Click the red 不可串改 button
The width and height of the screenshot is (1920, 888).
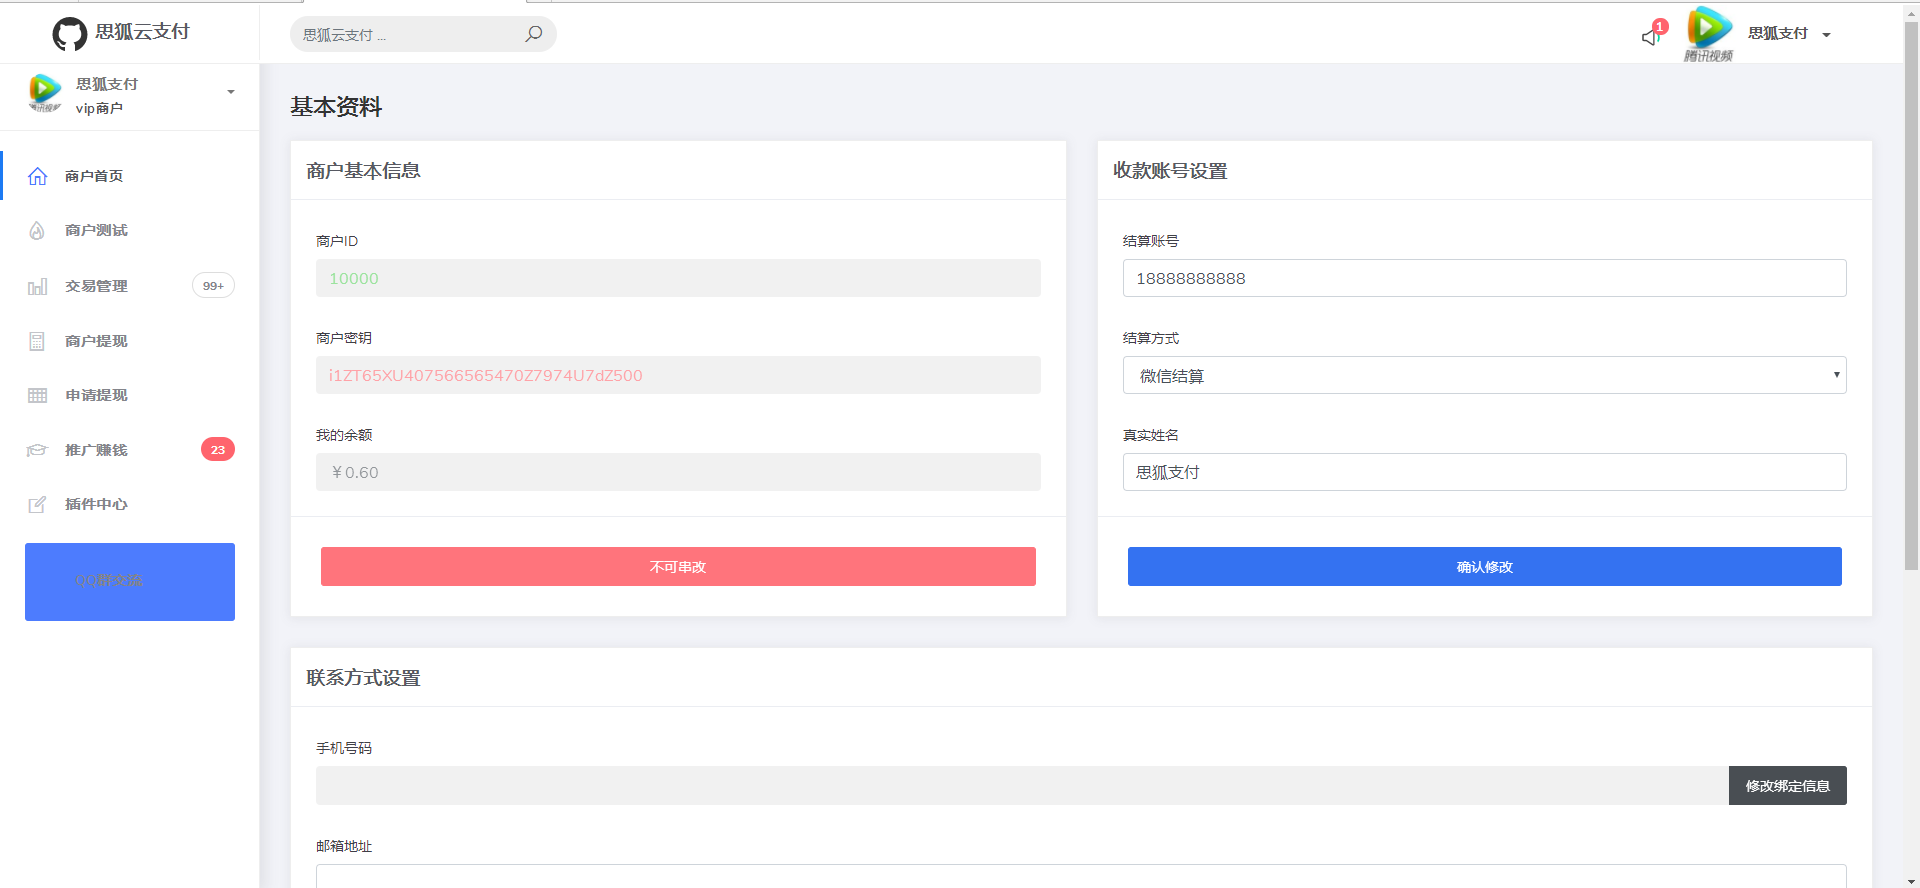(678, 567)
